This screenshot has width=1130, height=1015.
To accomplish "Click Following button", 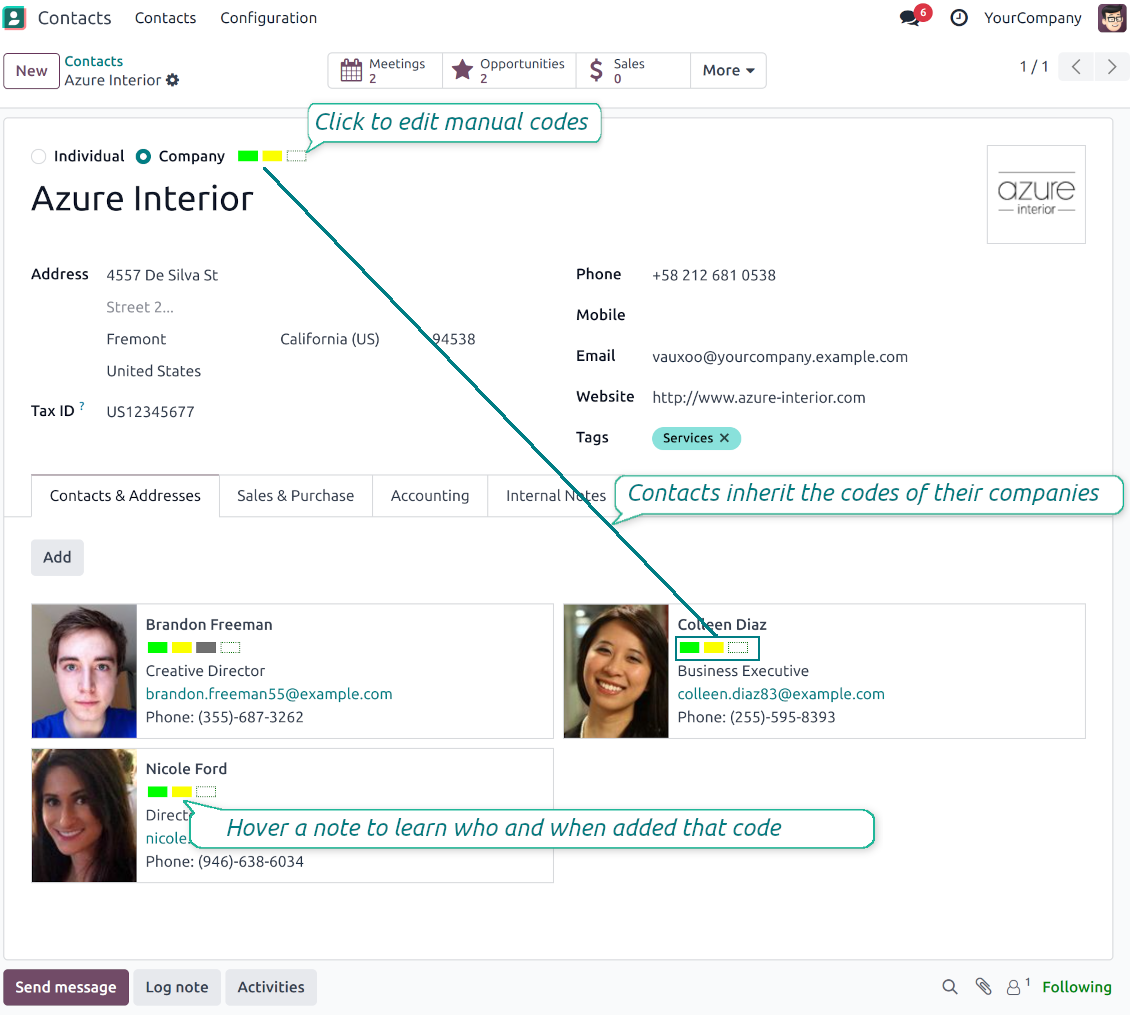I will (x=1077, y=987).
